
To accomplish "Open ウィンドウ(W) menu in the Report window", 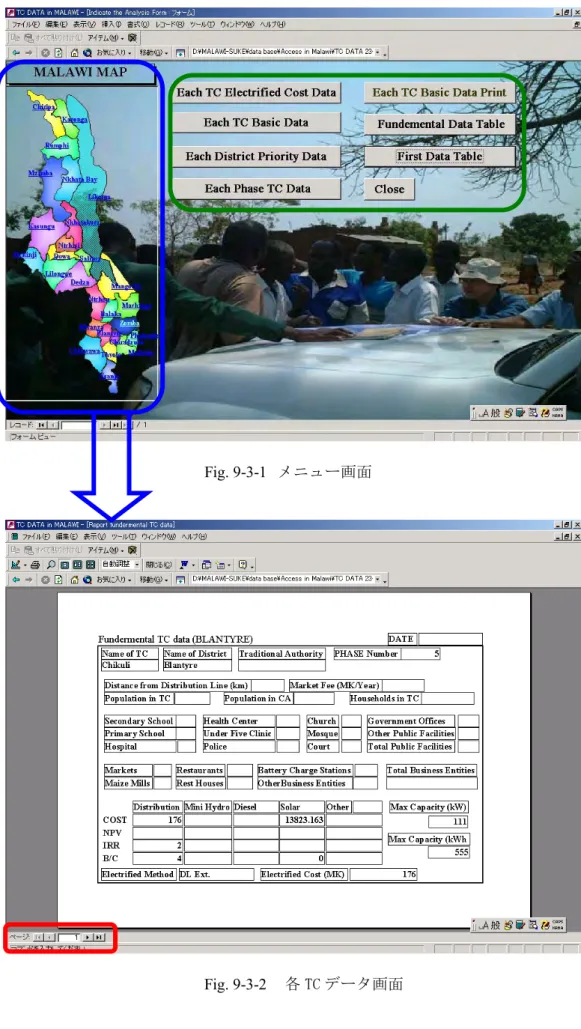I will point(158,537).
